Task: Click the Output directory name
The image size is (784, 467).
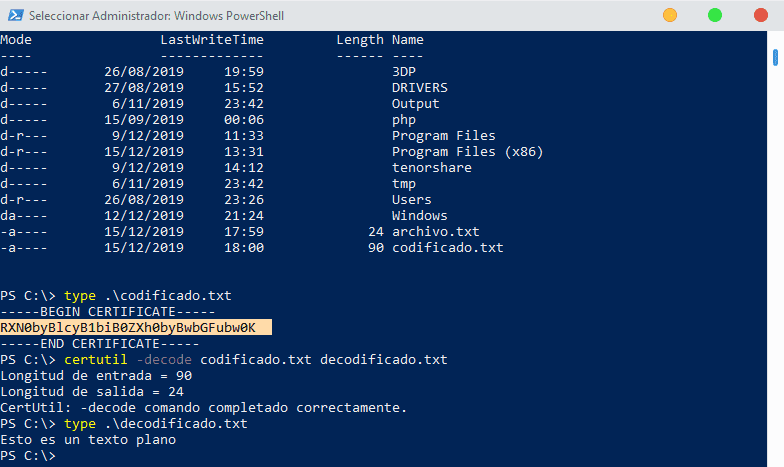Action: [416, 104]
